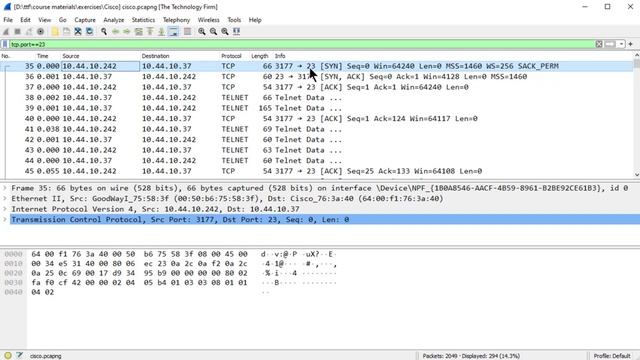Open the Capture menu
640x360 pixels.
(85, 20)
